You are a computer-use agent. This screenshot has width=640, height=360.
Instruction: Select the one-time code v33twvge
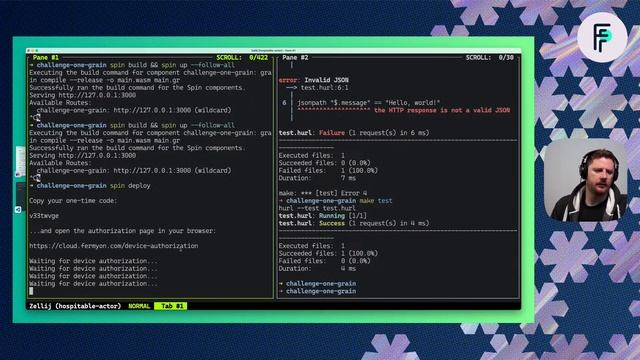(x=44, y=216)
